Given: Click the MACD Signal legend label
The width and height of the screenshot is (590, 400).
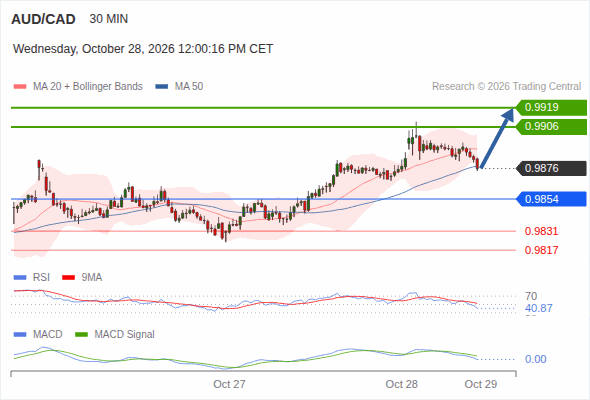Looking at the screenshot, I should [125, 335].
